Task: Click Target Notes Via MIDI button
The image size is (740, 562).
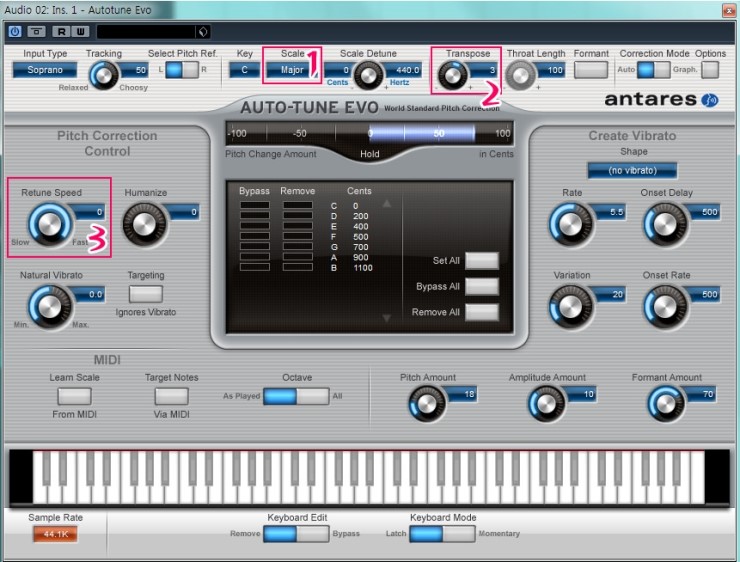Action: 172,396
